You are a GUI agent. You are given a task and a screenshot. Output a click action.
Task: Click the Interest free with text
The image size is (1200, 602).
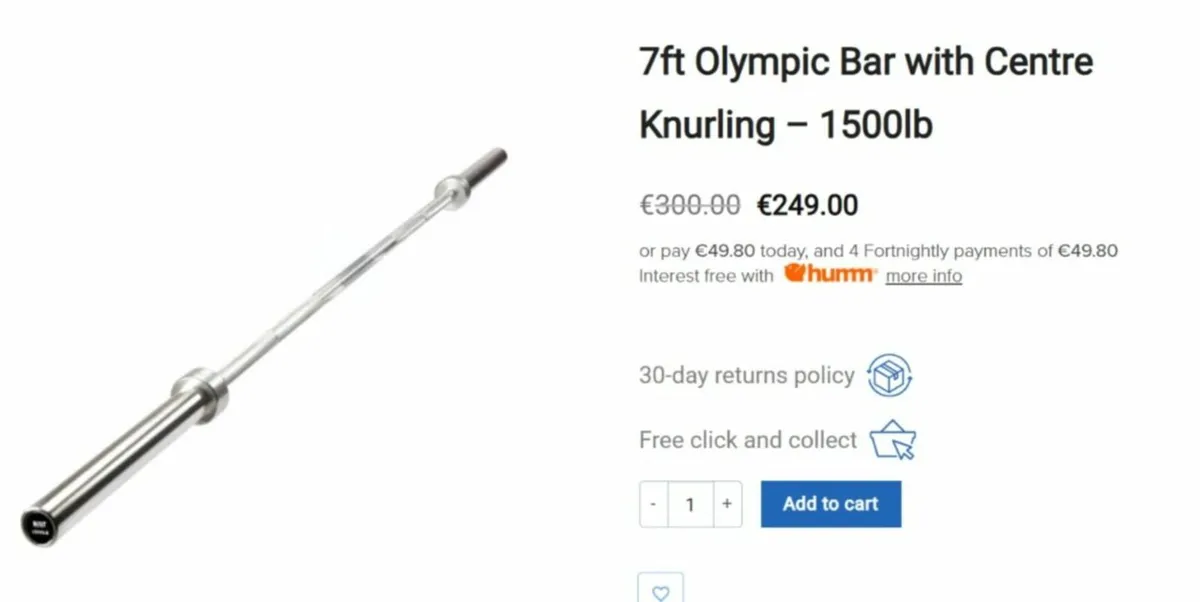pos(706,276)
